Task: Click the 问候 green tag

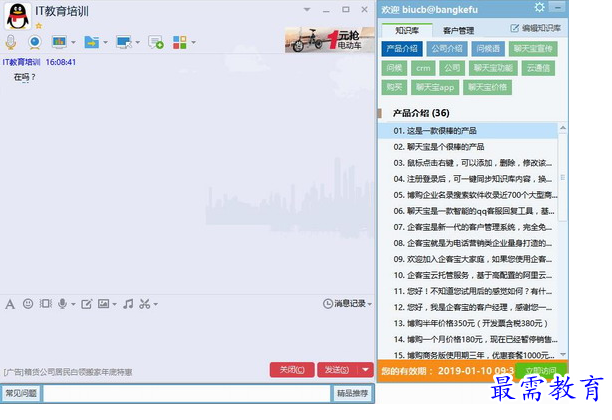Action: [x=394, y=68]
